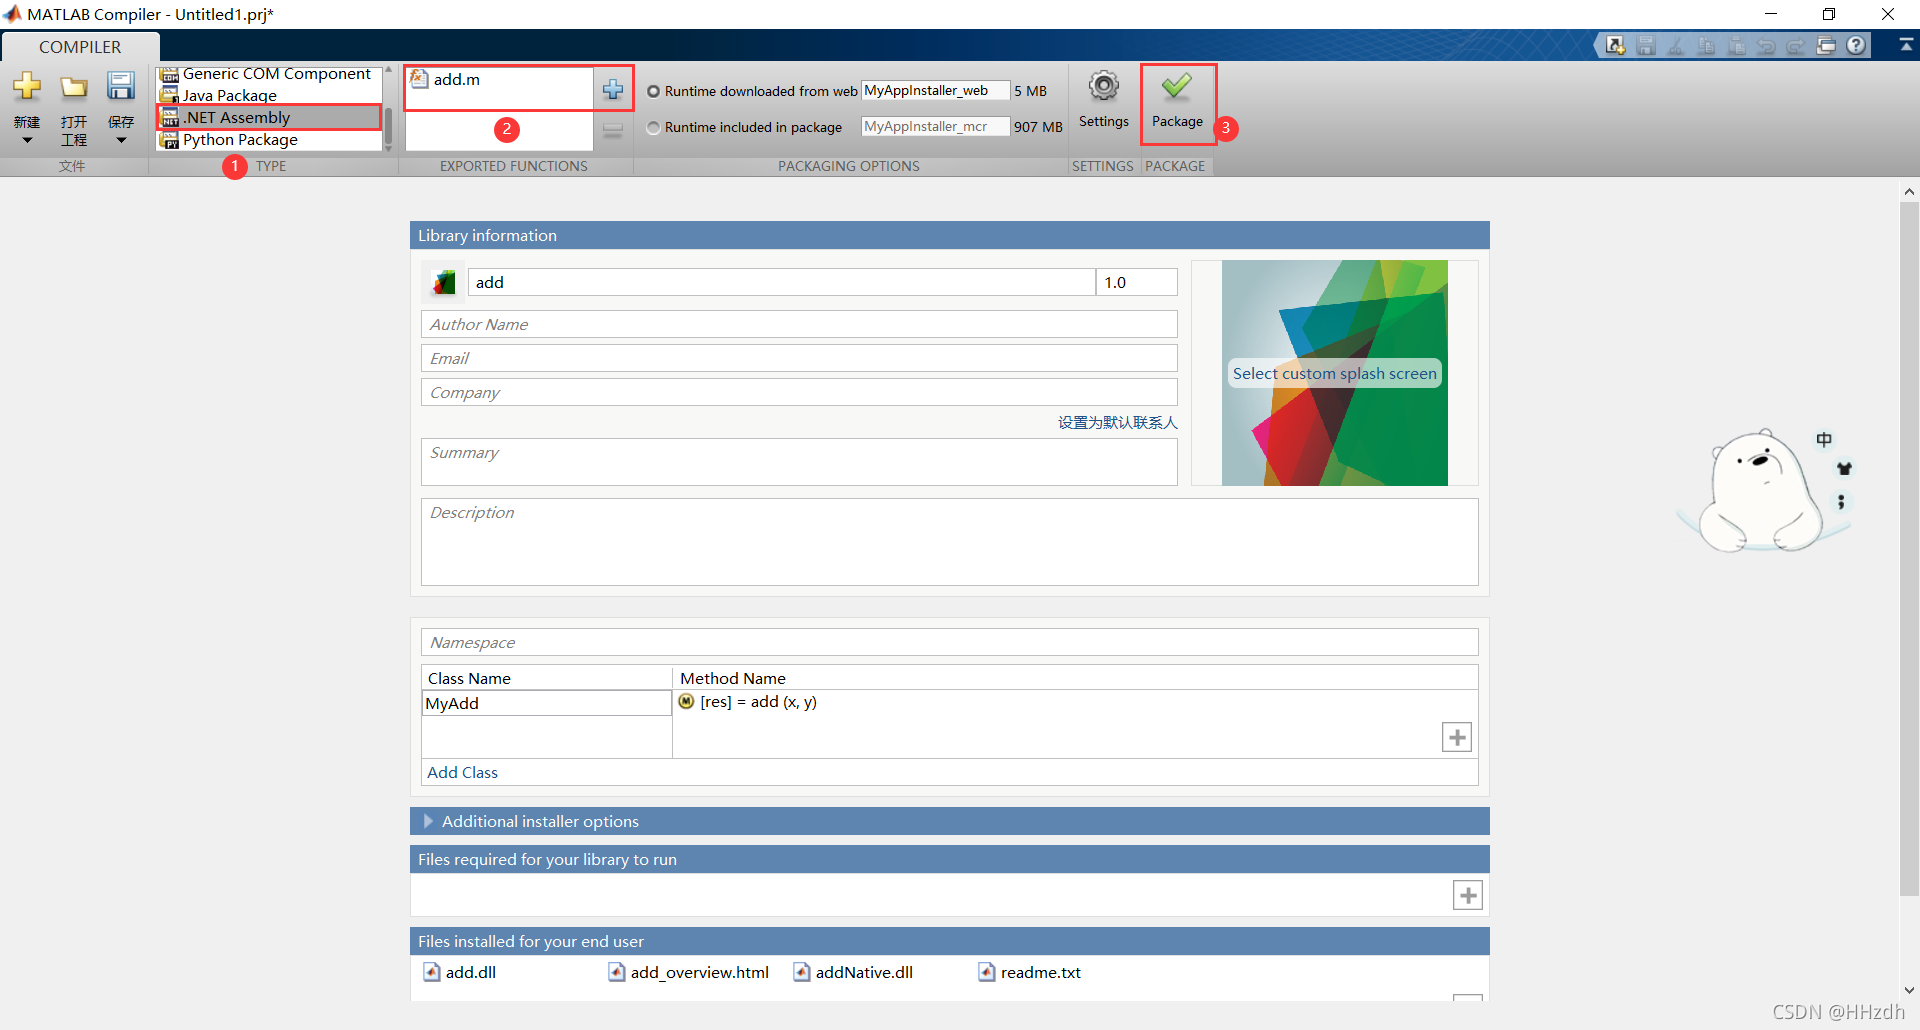The image size is (1920, 1030).
Task: Click the 设置为默认联系人 link
Action: 1117,422
